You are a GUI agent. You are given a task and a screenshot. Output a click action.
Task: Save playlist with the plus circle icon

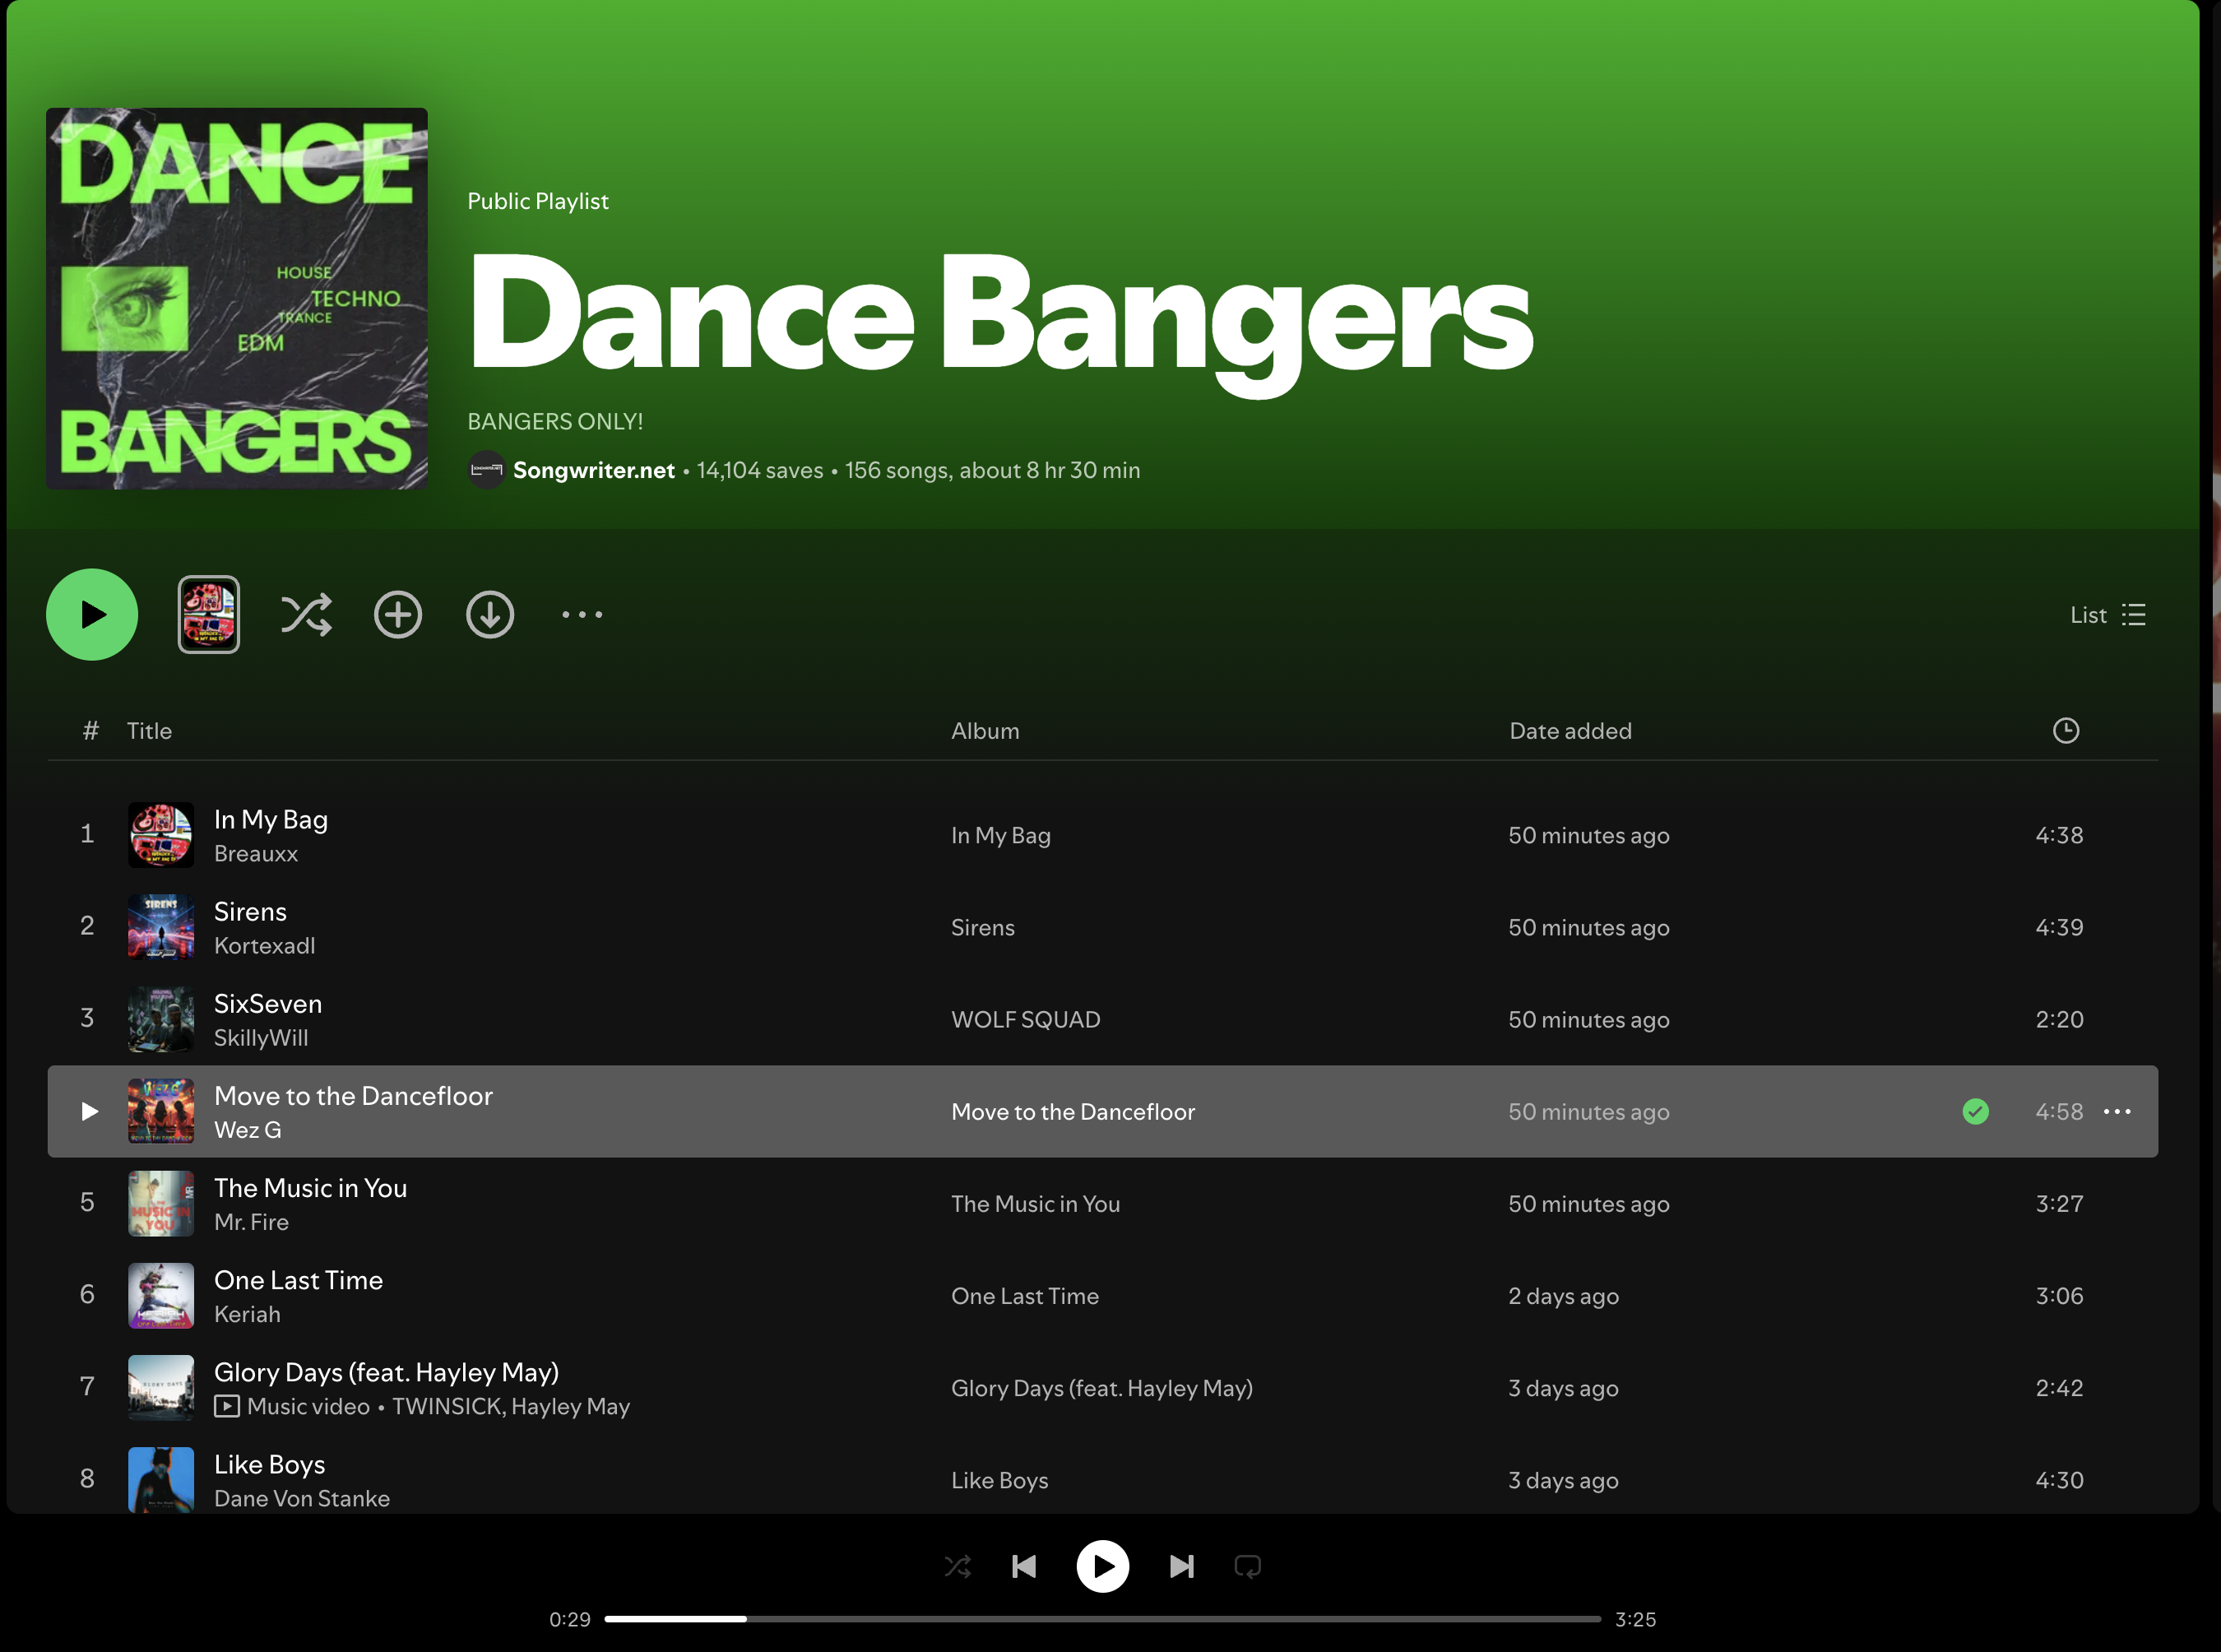coord(397,614)
